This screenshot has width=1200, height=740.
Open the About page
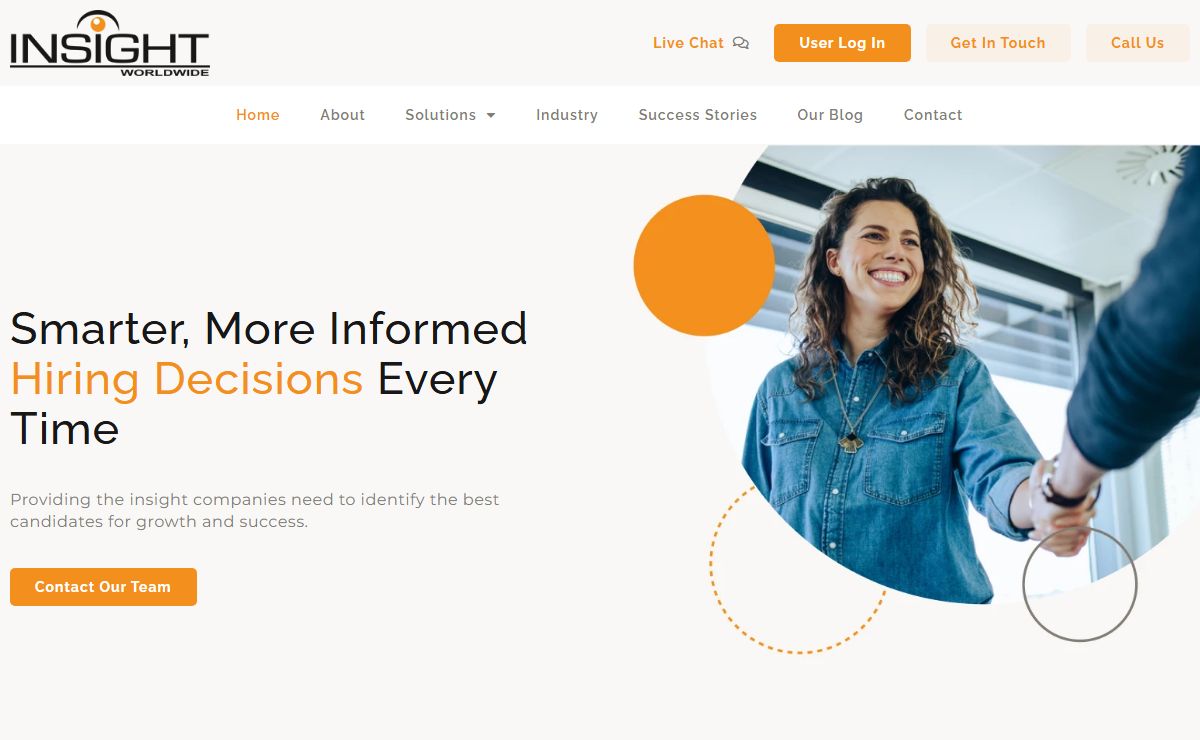click(x=342, y=115)
